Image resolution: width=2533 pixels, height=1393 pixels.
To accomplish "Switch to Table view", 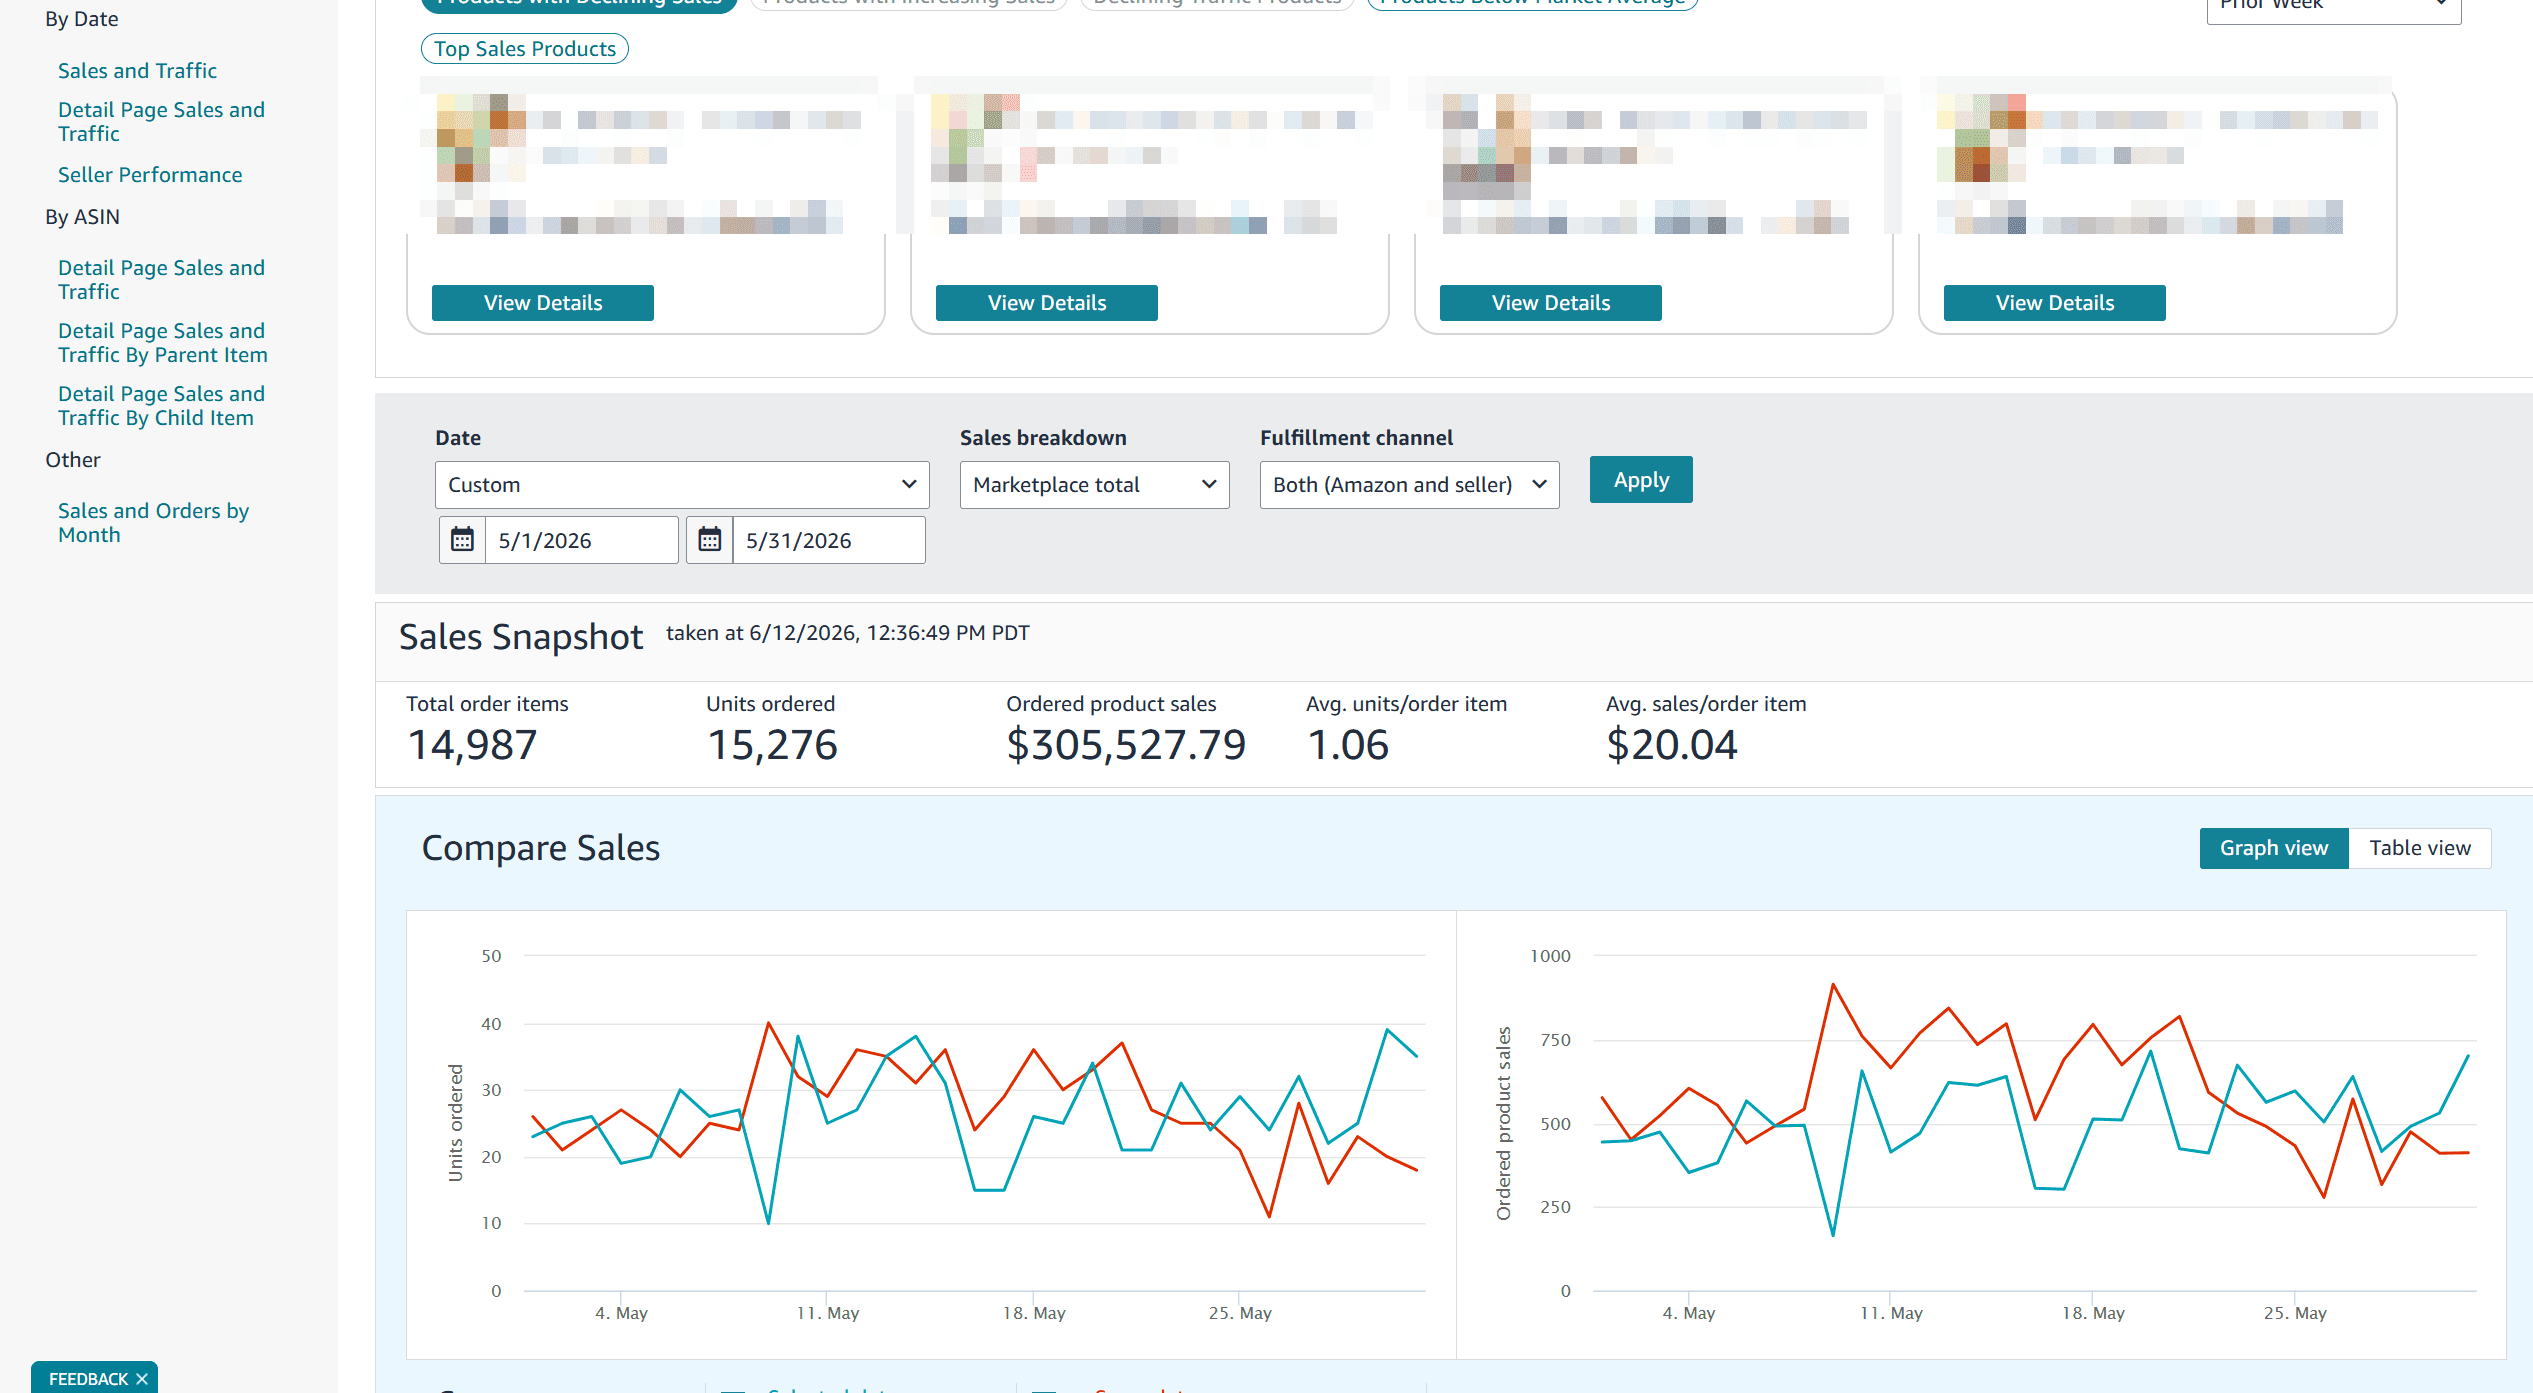I will (2420, 848).
